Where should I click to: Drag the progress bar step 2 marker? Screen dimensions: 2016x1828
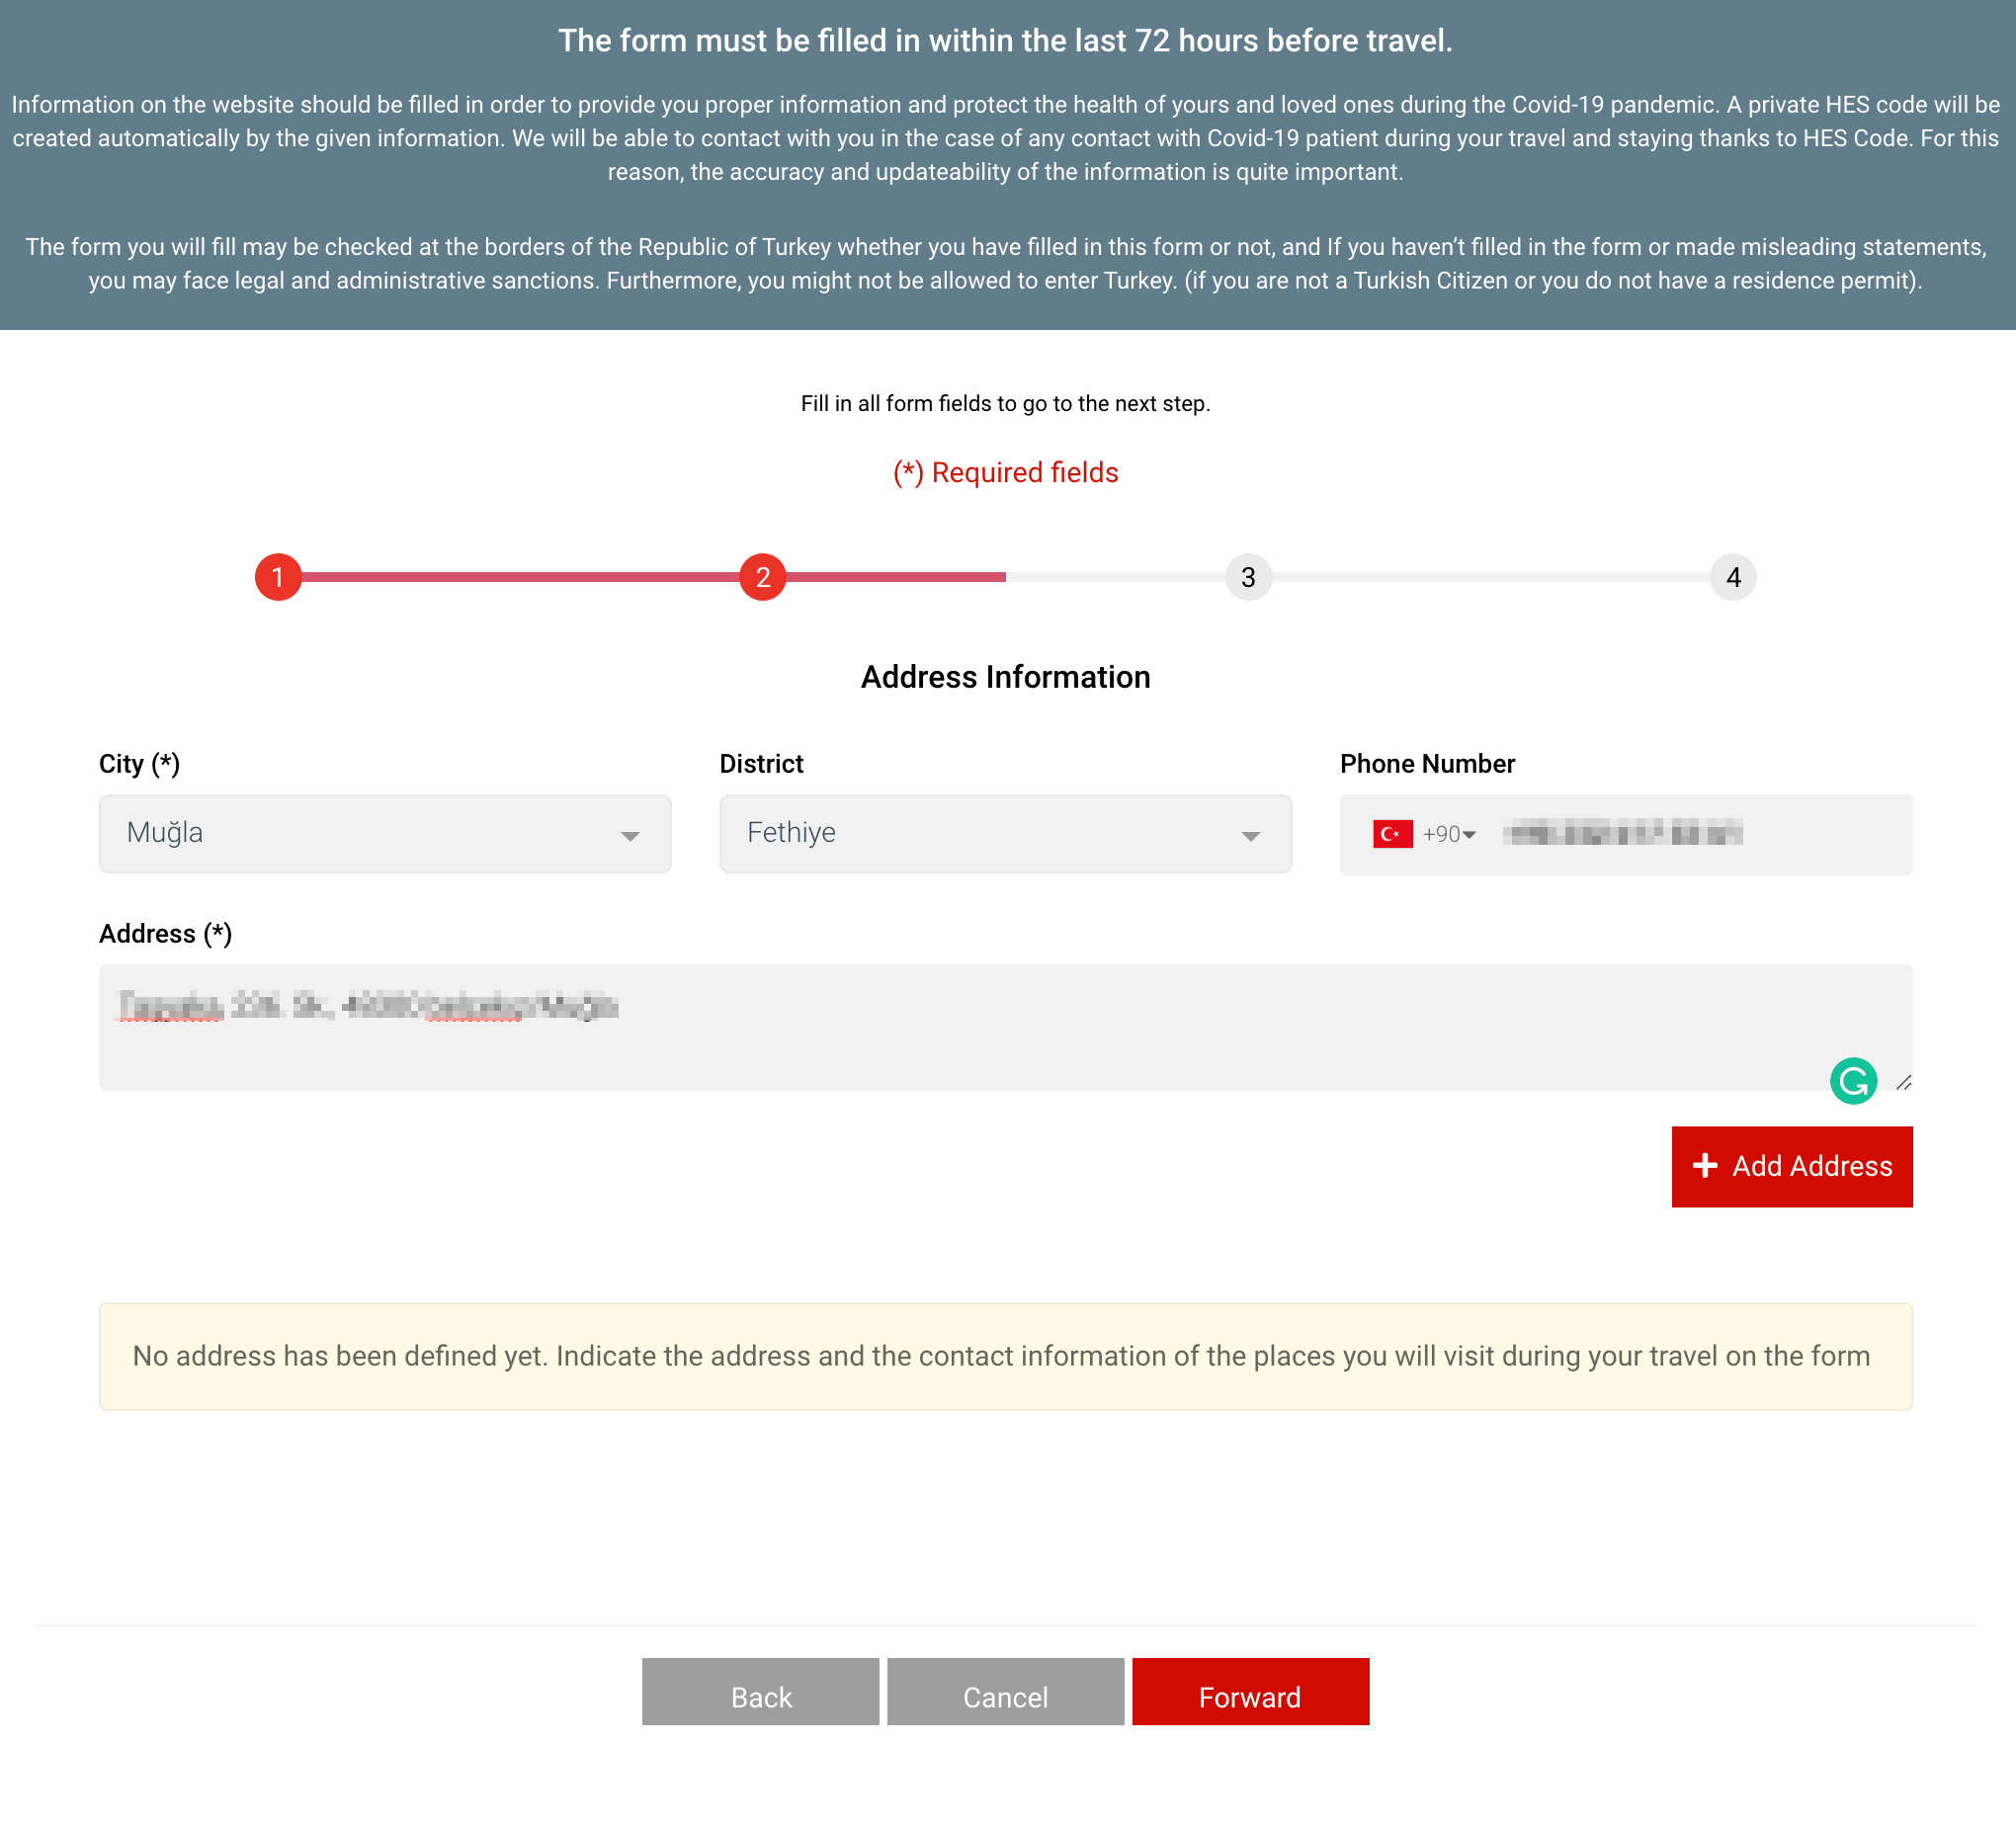(762, 576)
